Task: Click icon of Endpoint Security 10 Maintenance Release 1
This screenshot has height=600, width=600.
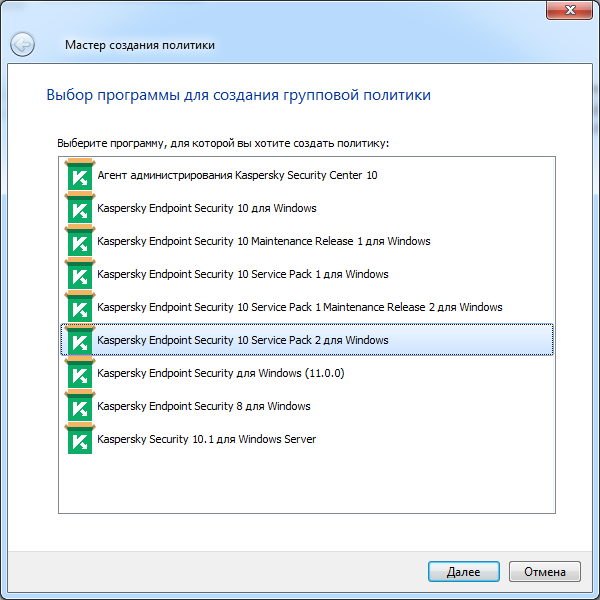Action: [x=80, y=240]
